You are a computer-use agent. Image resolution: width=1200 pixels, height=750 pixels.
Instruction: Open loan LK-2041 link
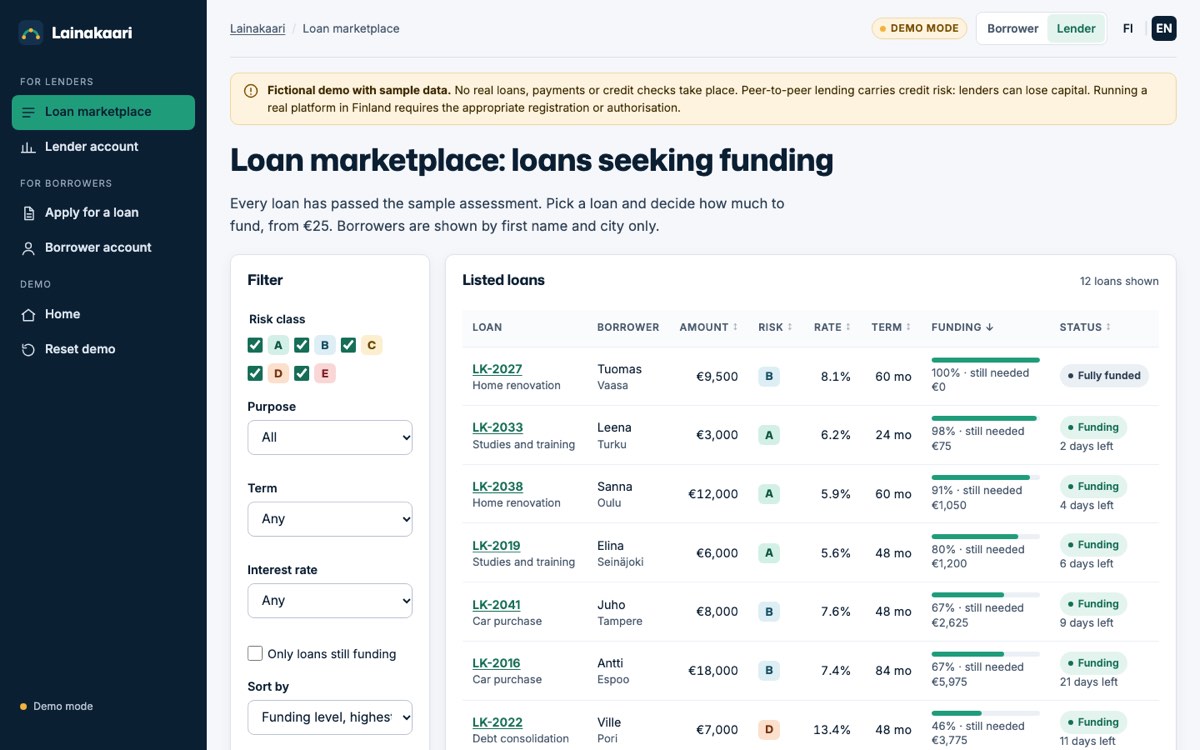point(496,604)
